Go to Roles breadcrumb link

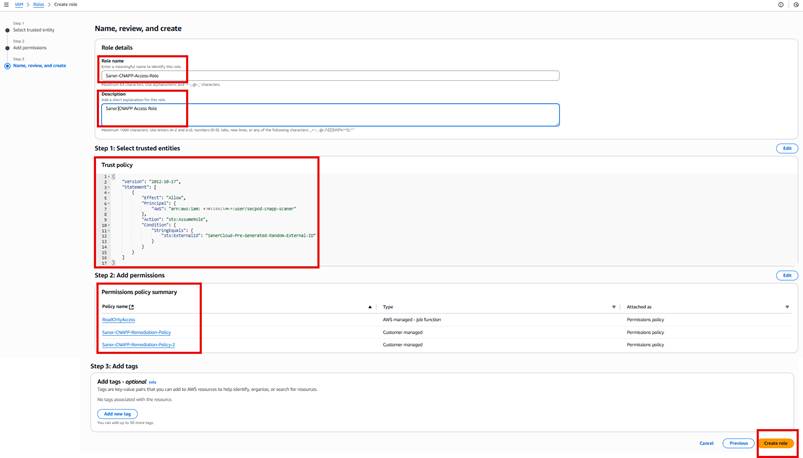38,5
